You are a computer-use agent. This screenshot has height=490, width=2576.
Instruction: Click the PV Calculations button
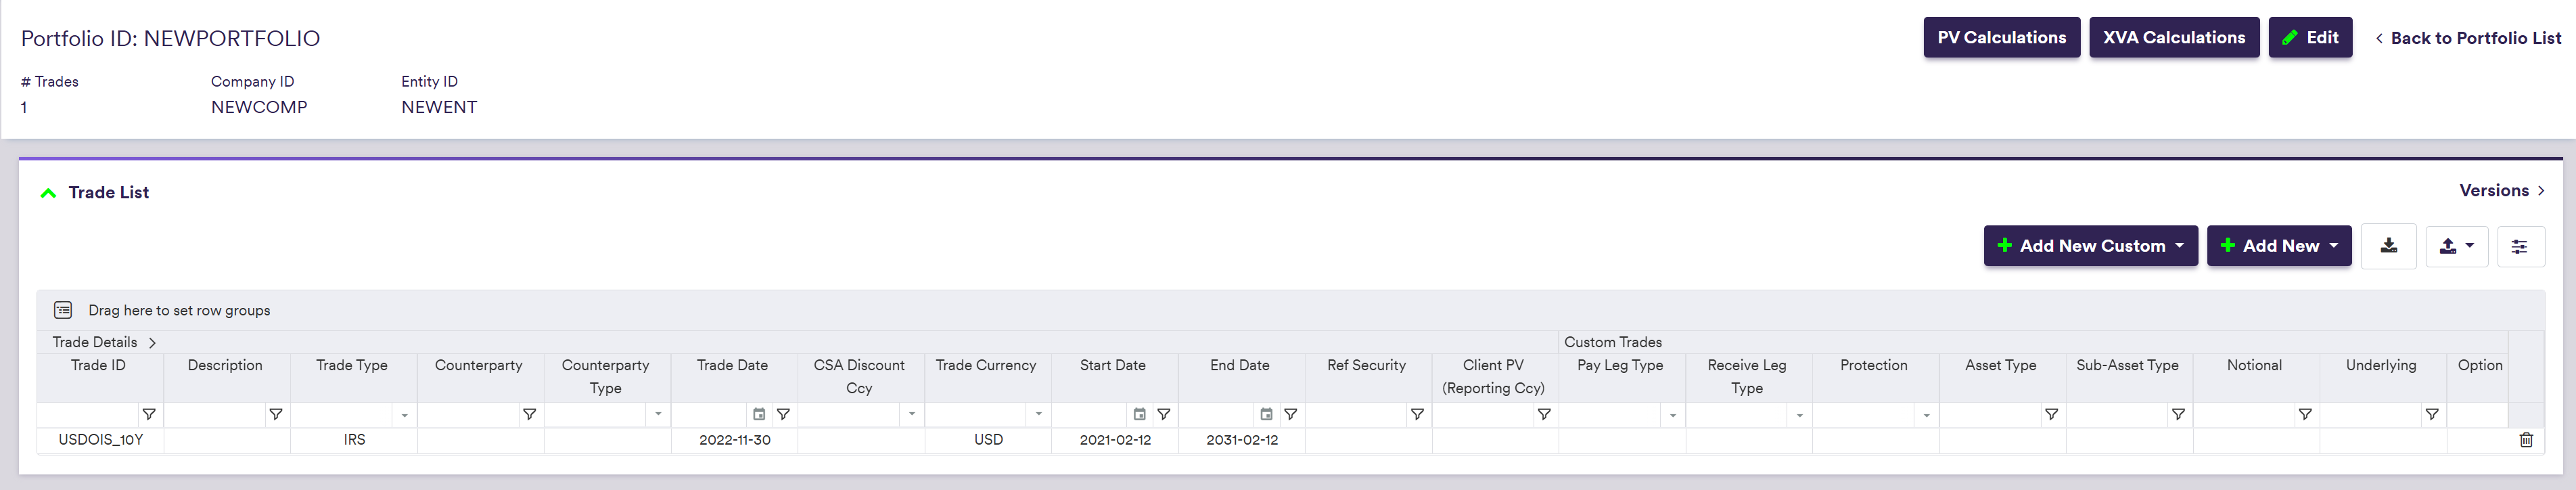coord(2001,38)
